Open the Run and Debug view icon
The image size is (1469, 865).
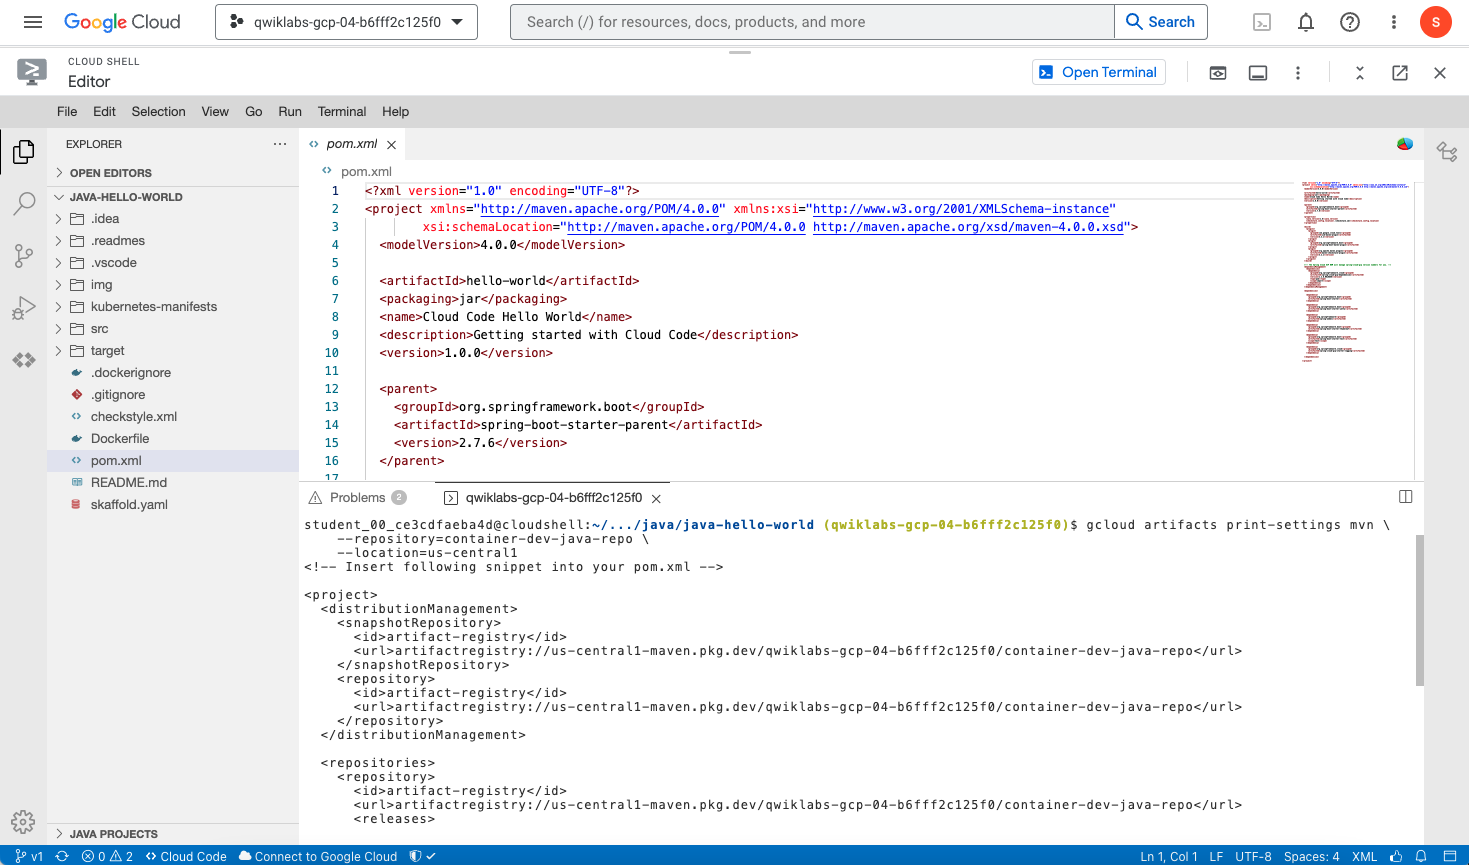click(x=24, y=308)
